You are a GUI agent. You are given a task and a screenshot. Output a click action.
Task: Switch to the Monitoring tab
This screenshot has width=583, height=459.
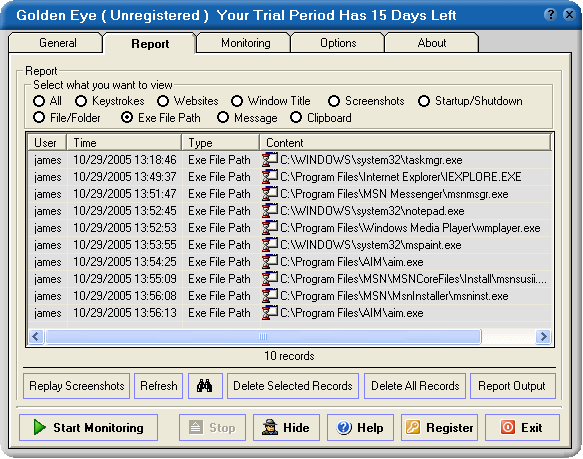click(245, 43)
